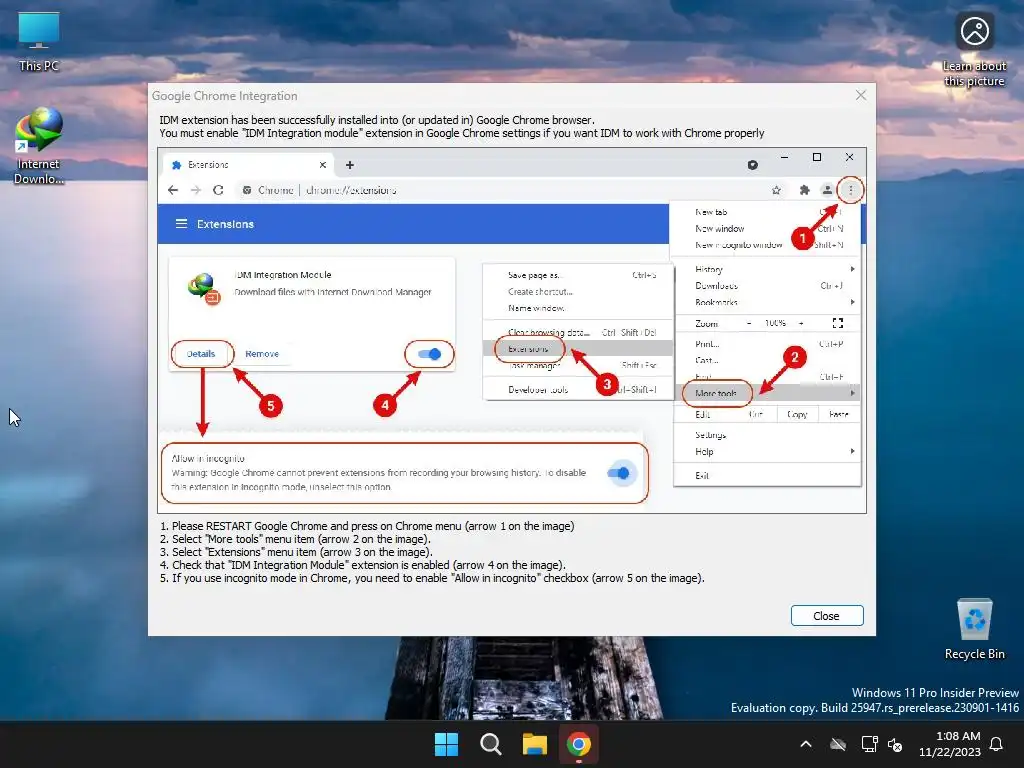Open the This PC desktop icon
1024x768 pixels.
coord(39,41)
